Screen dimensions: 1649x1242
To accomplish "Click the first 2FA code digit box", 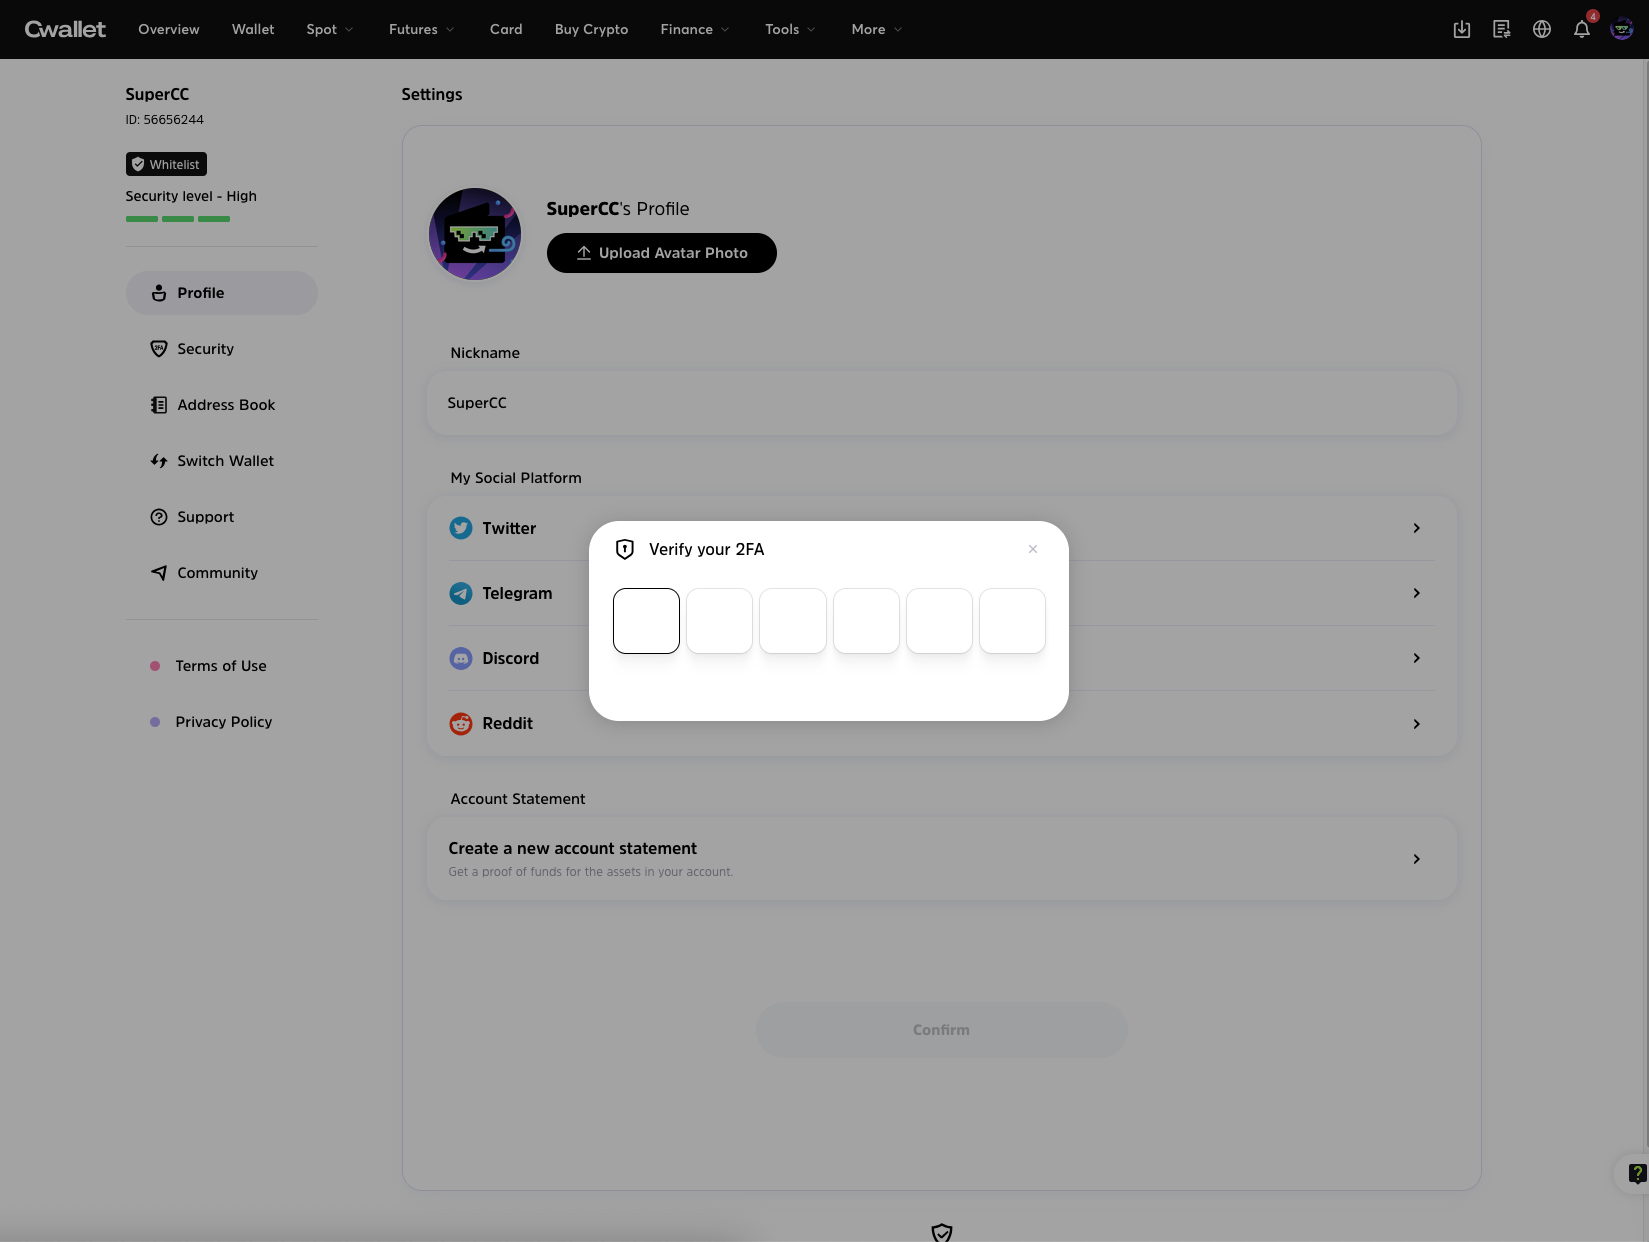I will point(646,621).
